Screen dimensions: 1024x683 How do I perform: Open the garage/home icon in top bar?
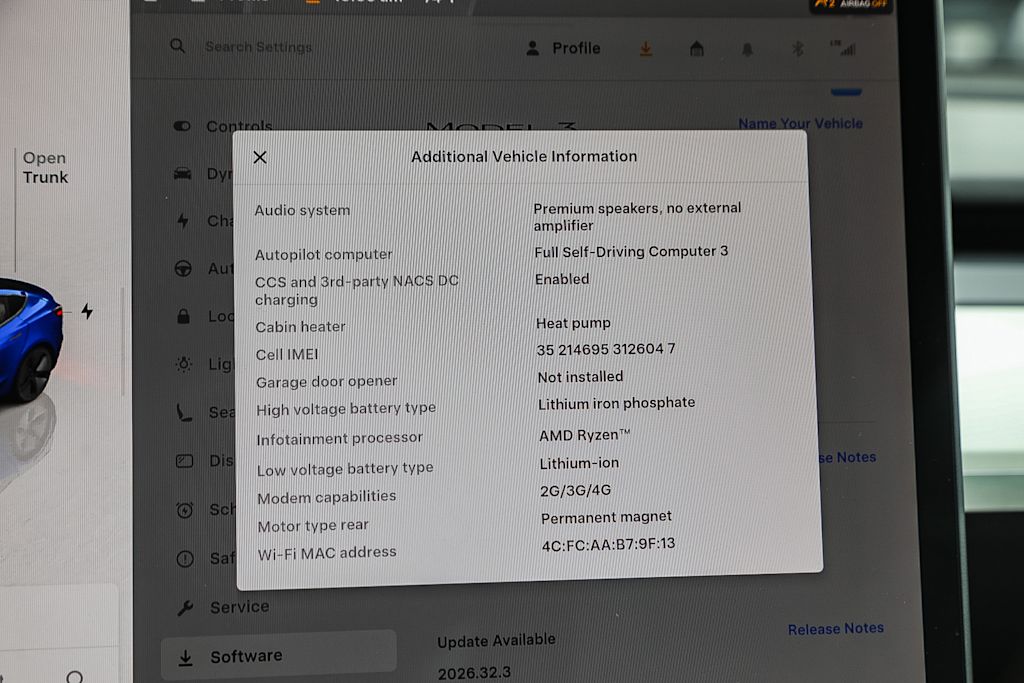click(x=697, y=49)
